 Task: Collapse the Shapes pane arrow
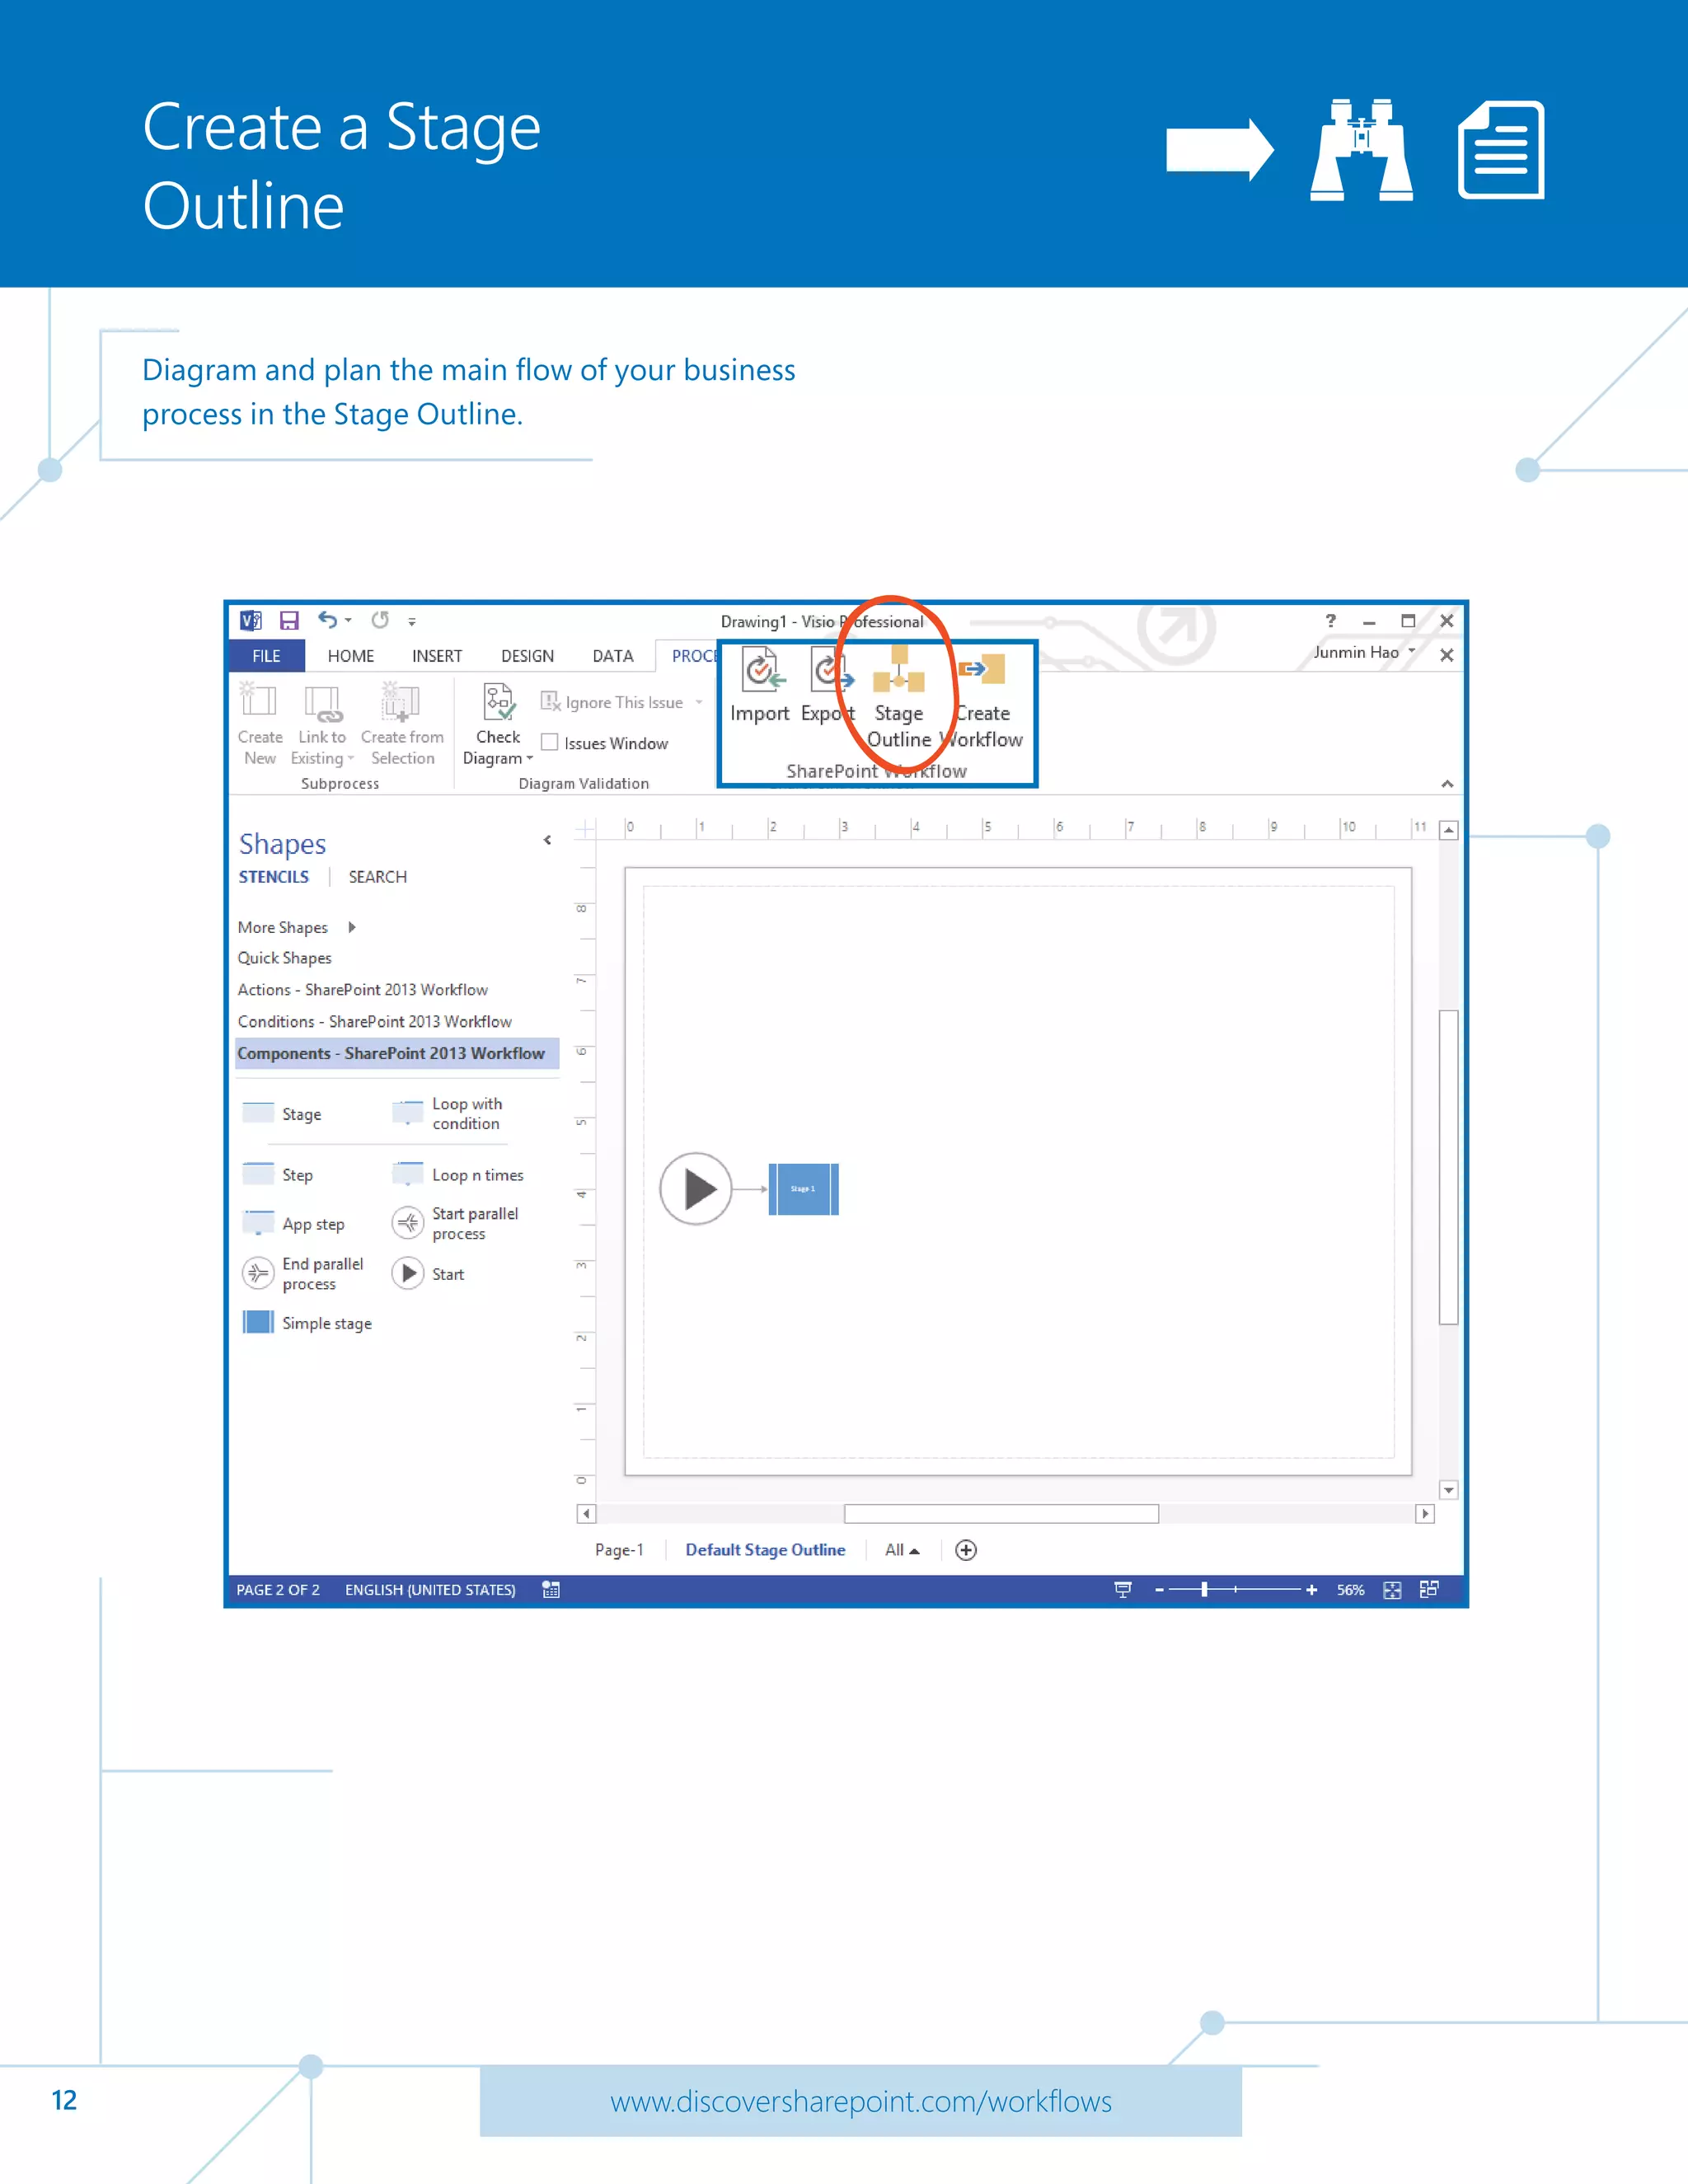[547, 840]
